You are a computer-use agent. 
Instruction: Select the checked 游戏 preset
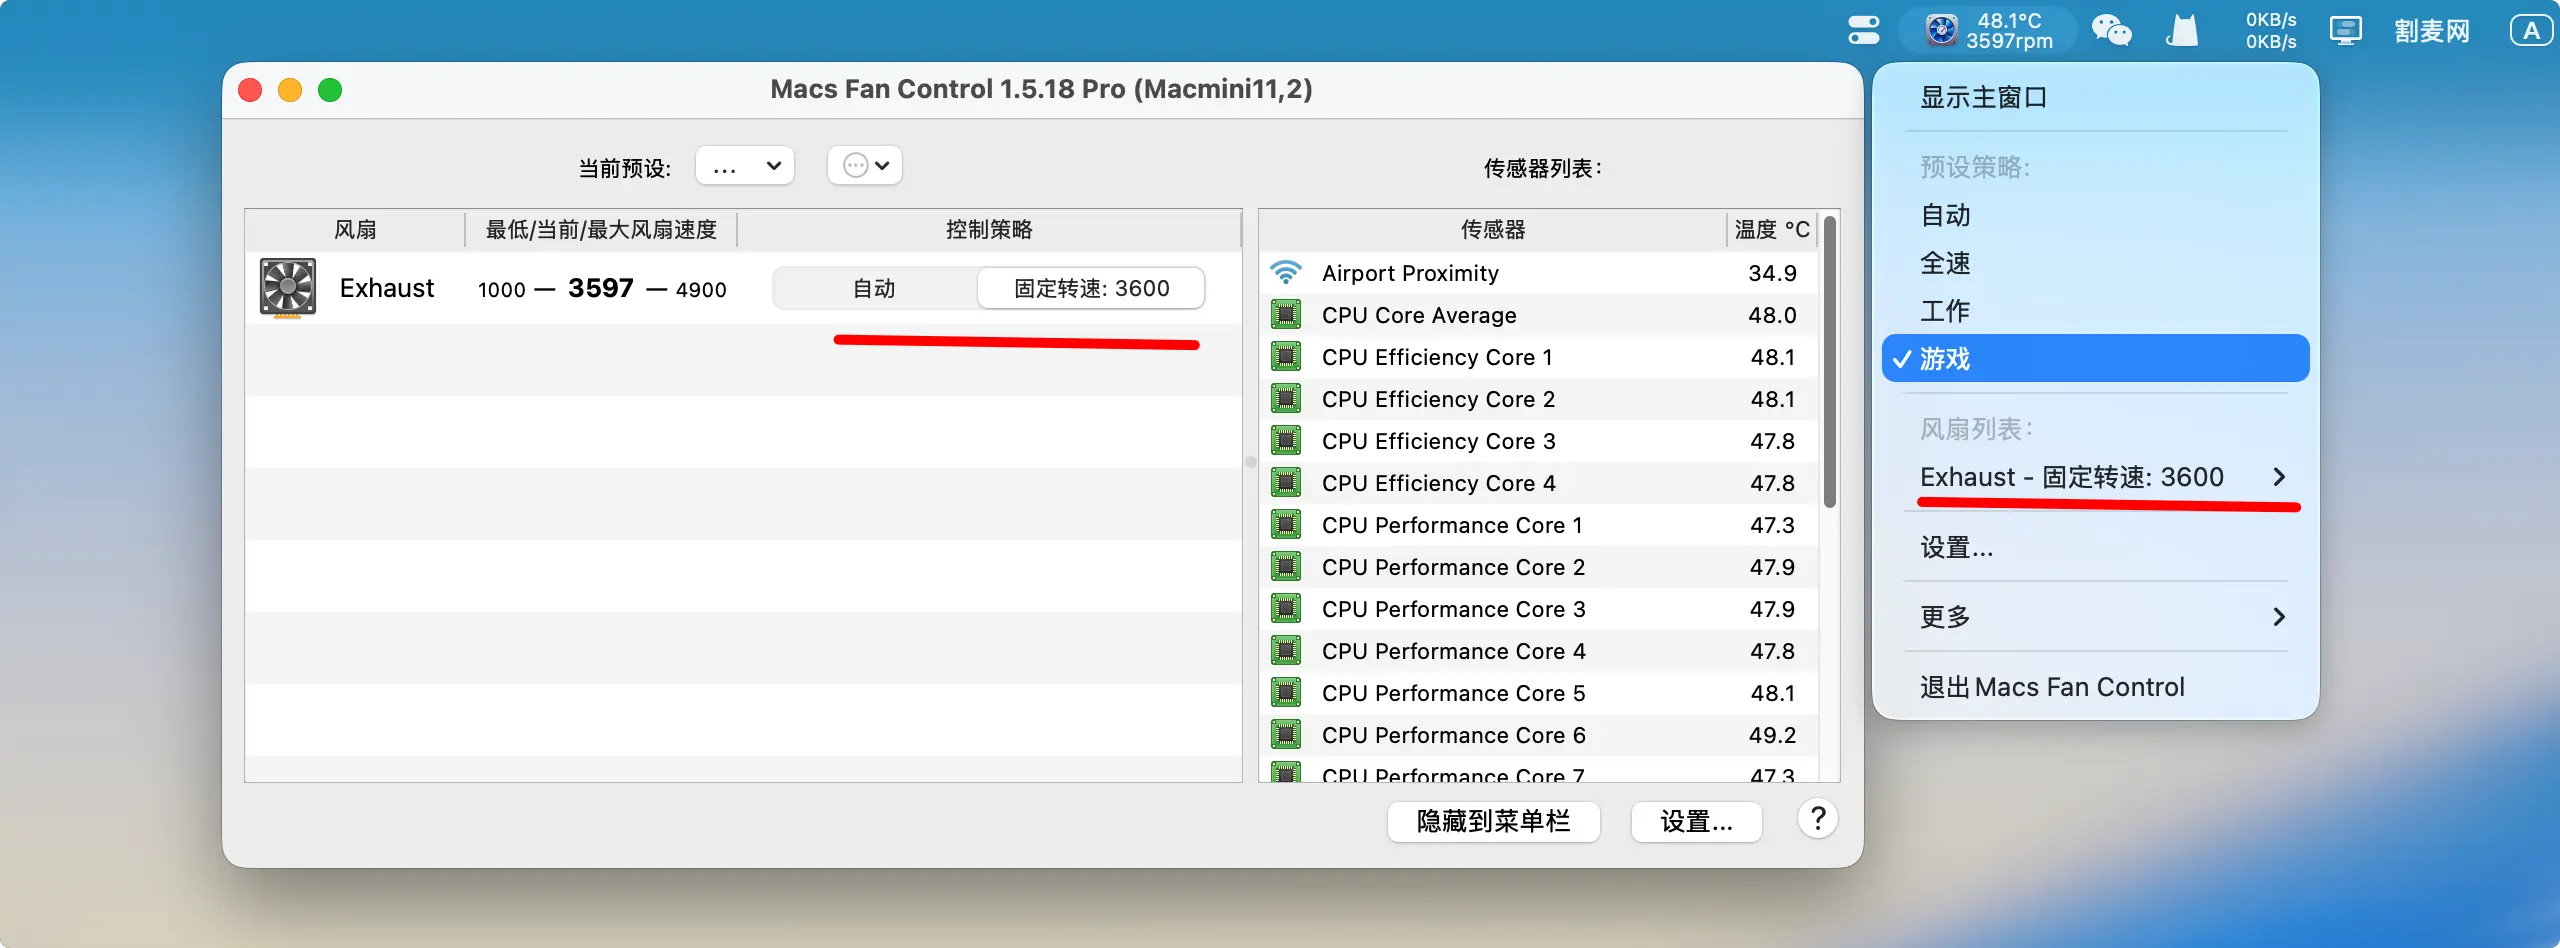[x=2095, y=359]
